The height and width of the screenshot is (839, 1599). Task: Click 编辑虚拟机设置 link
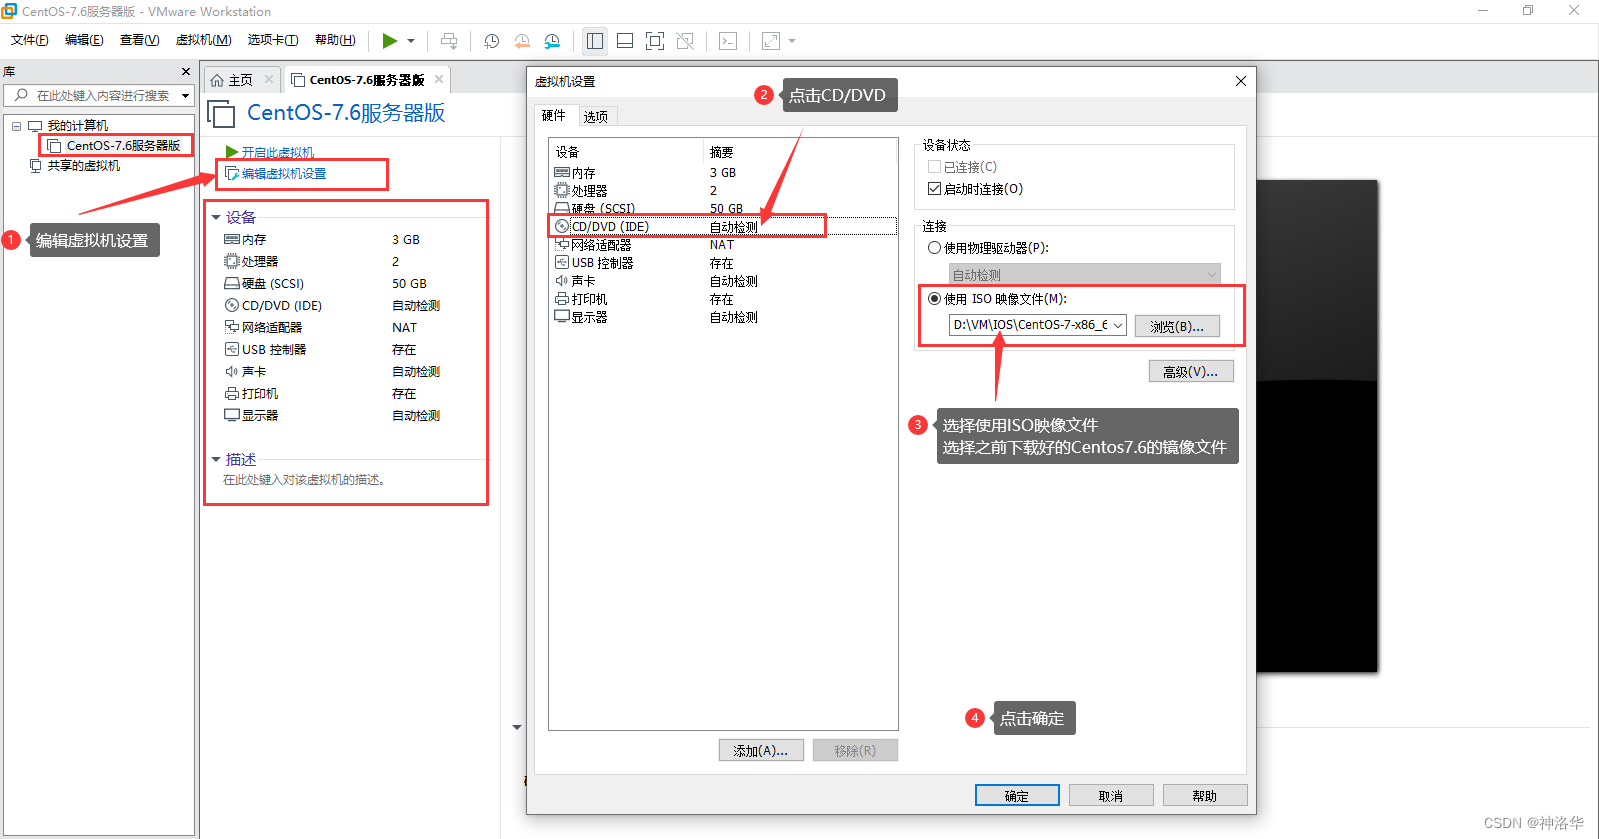(x=284, y=174)
